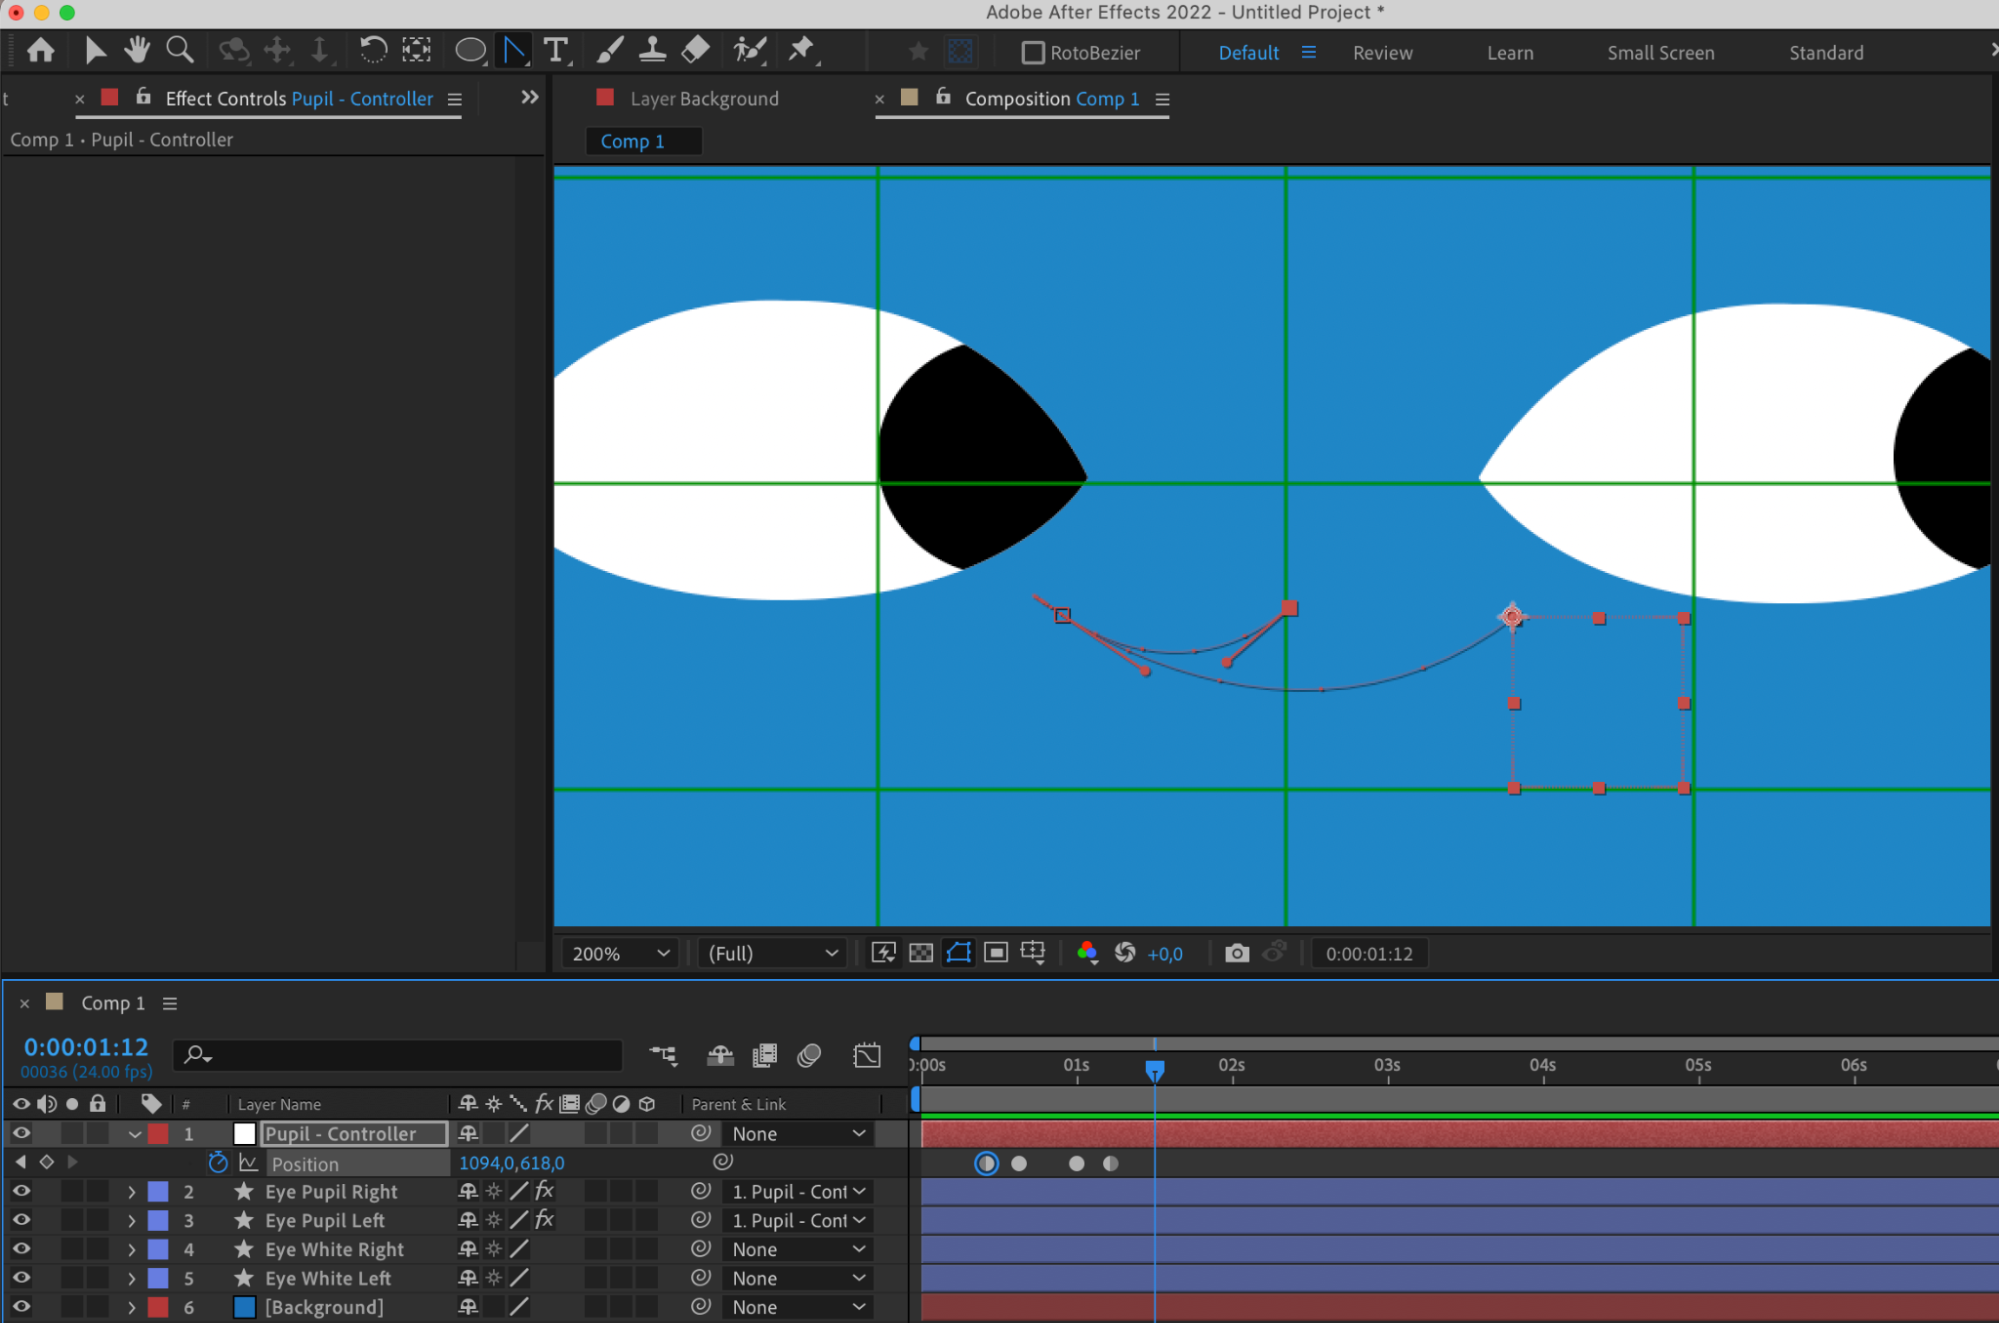The image size is (1999, 1323).
Task: Open grid and guide options icon
Action: 1033,953
